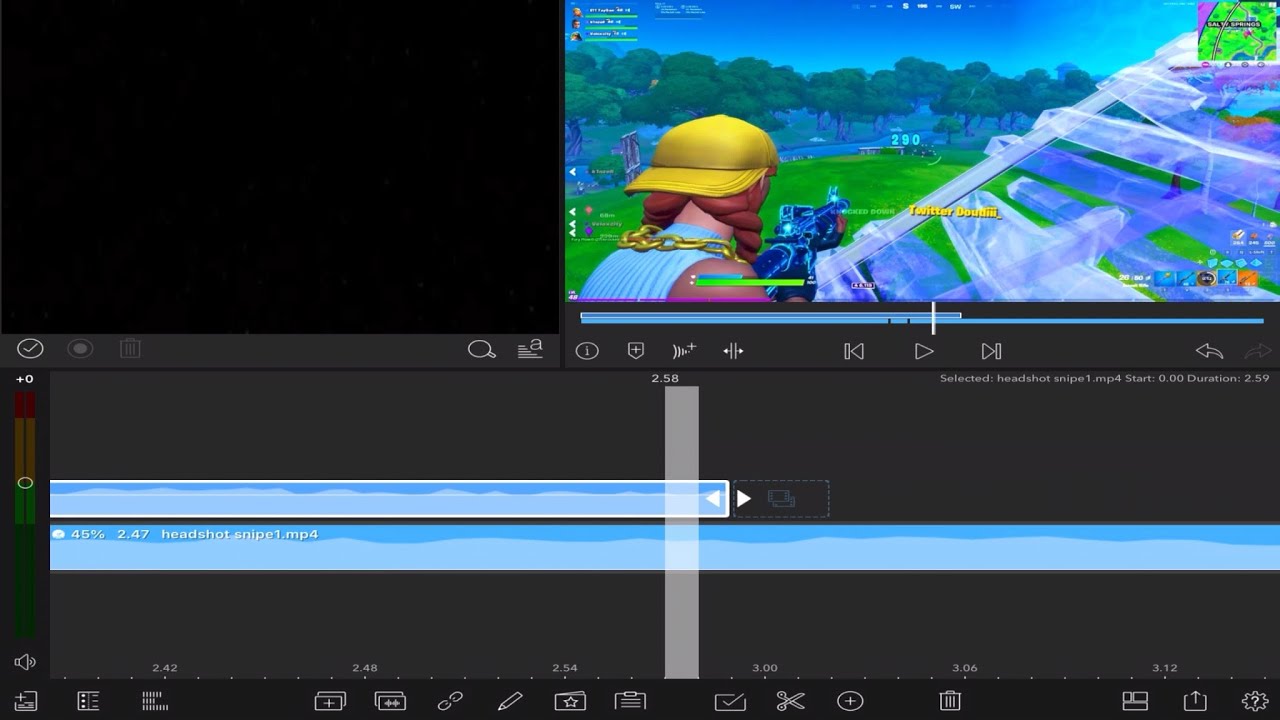Click the circled plus add icon
The height and width of the screenshot is (720, 1280).
point(850,701)
